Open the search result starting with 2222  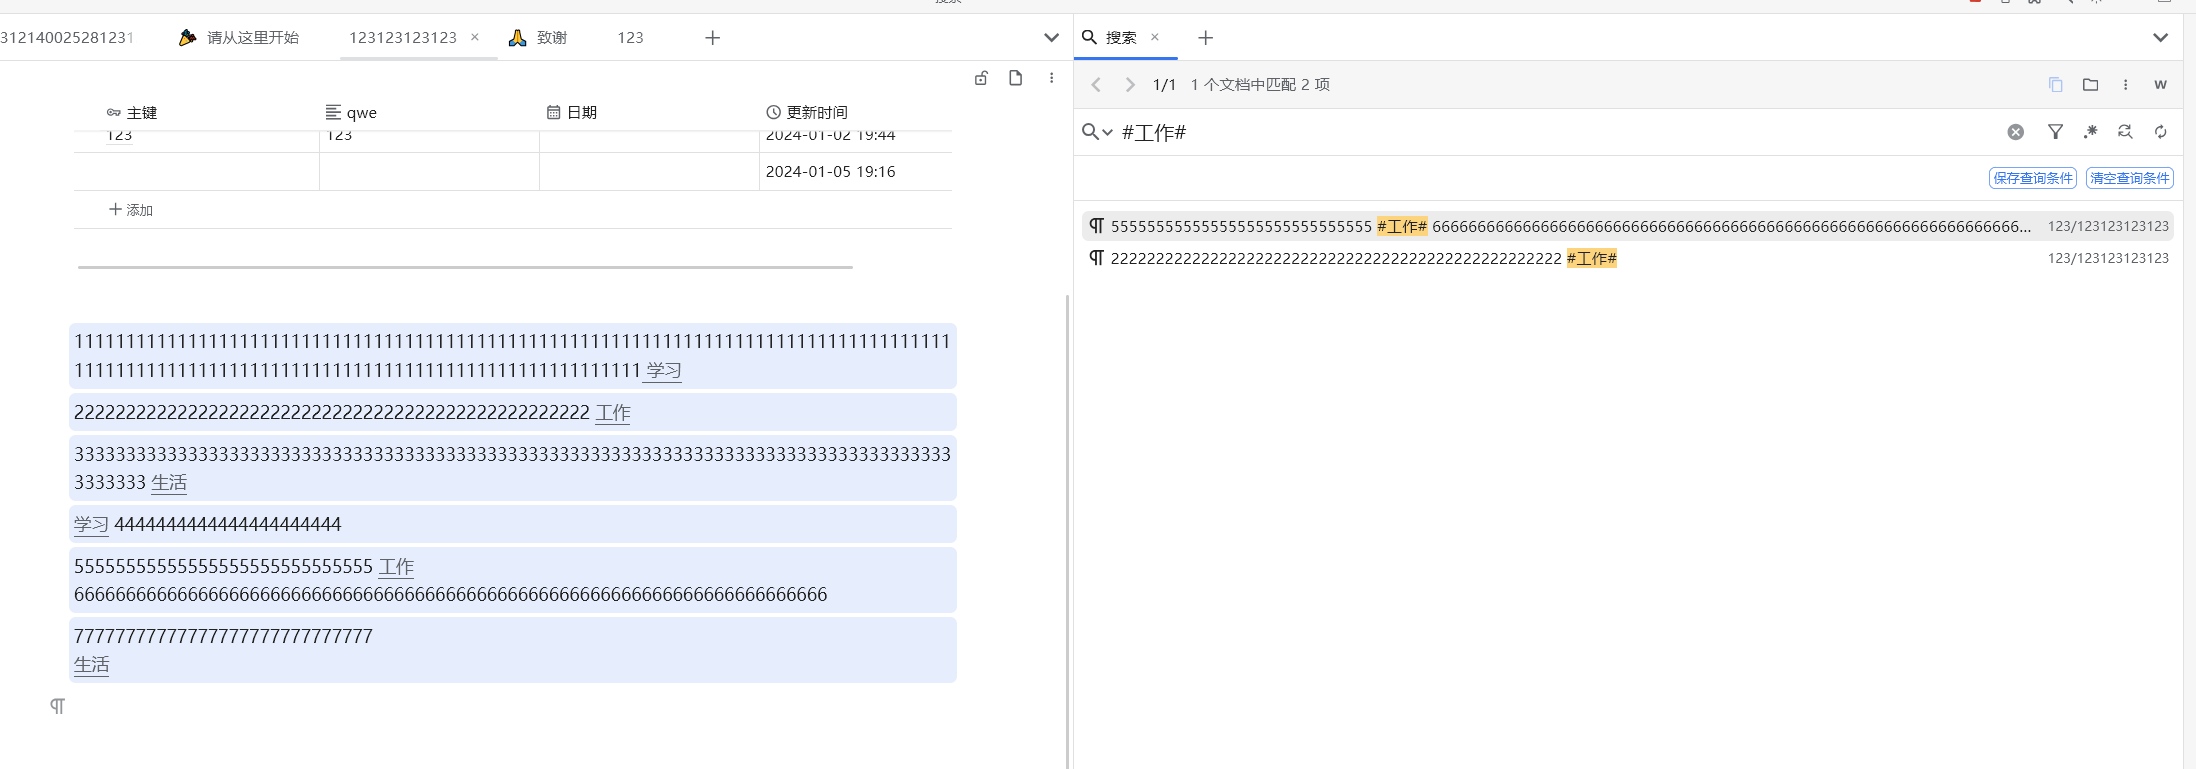1627,258
